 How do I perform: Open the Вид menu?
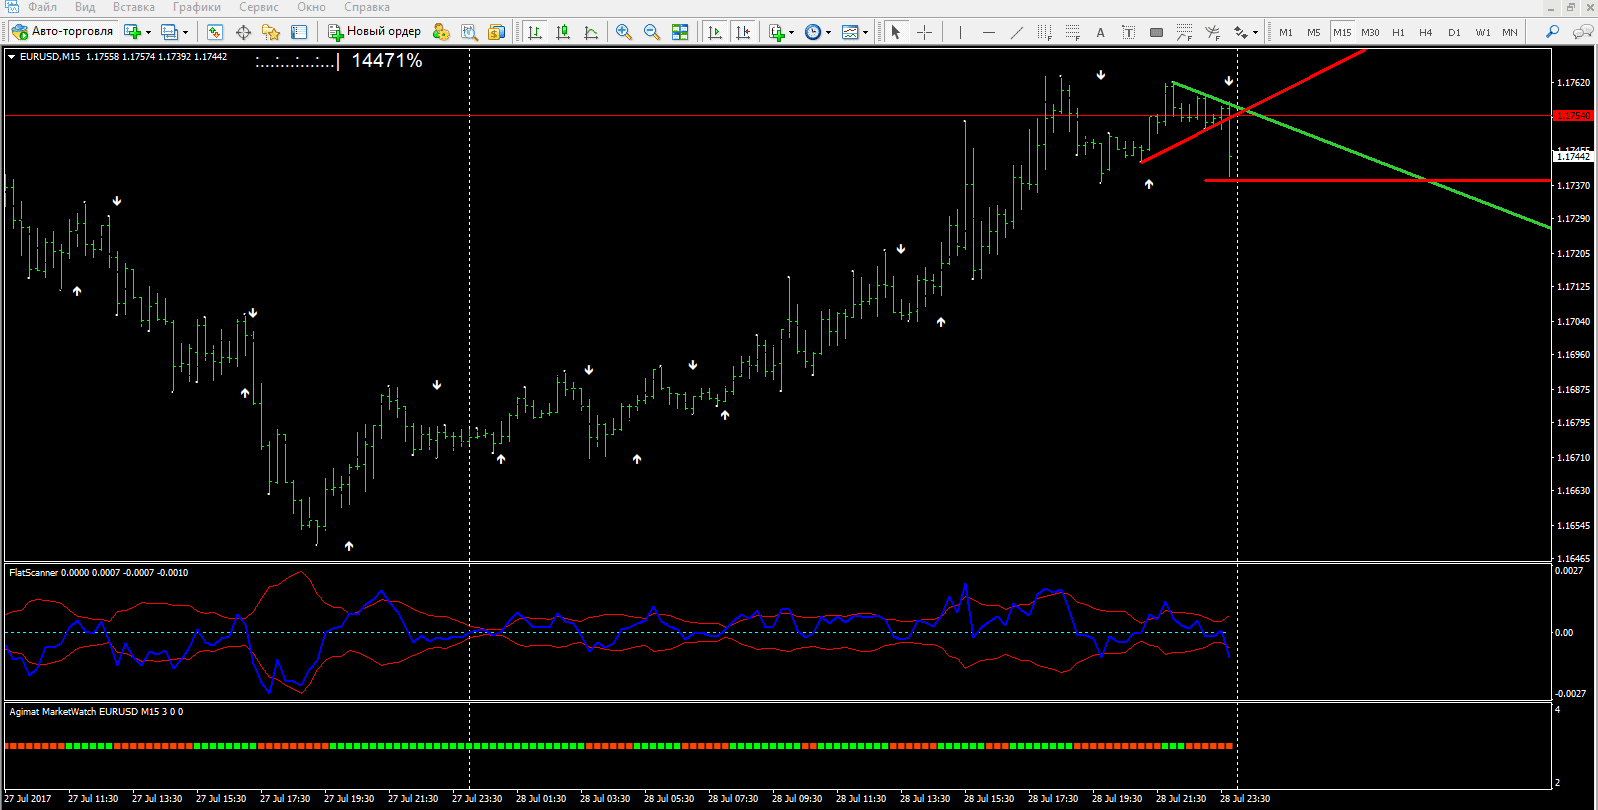click(85, 7)
